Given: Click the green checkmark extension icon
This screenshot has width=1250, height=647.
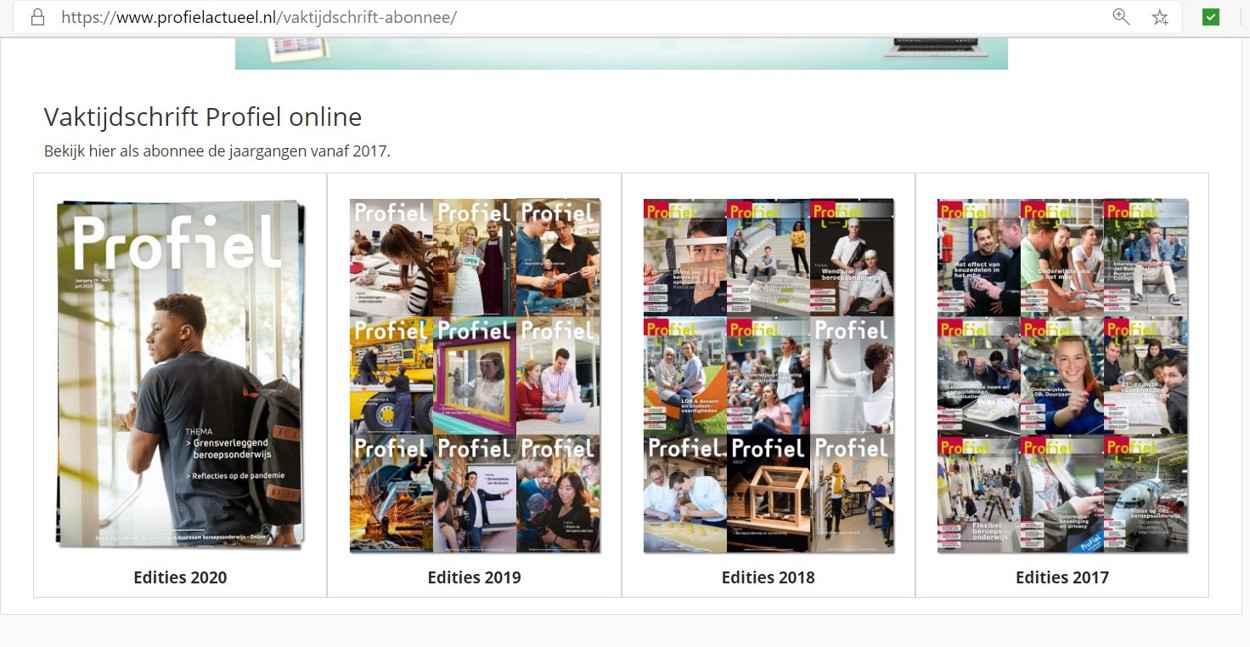Looking at the screenshot, I should pyautogui.click(x=1210, y=17).
